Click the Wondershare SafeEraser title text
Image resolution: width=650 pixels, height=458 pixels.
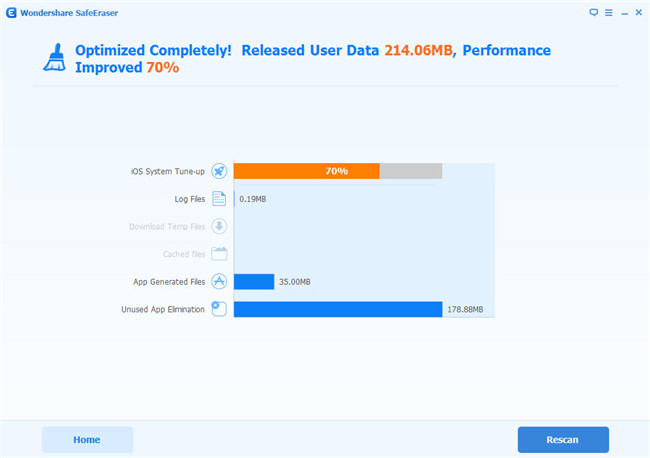pos(69,13)
